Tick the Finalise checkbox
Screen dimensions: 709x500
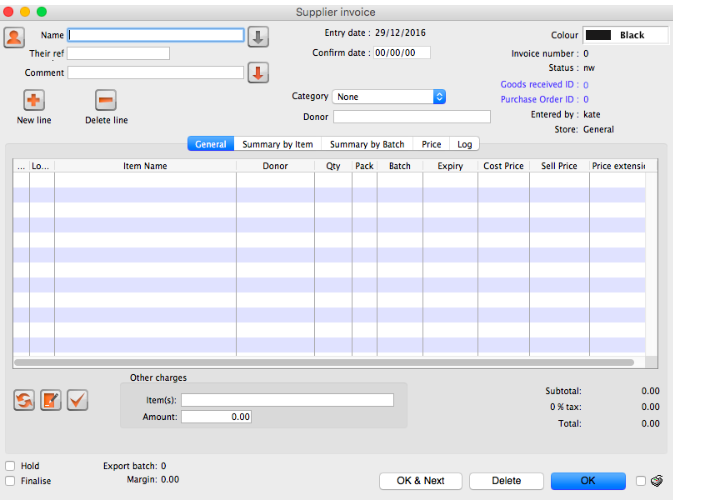coord(10,481)
